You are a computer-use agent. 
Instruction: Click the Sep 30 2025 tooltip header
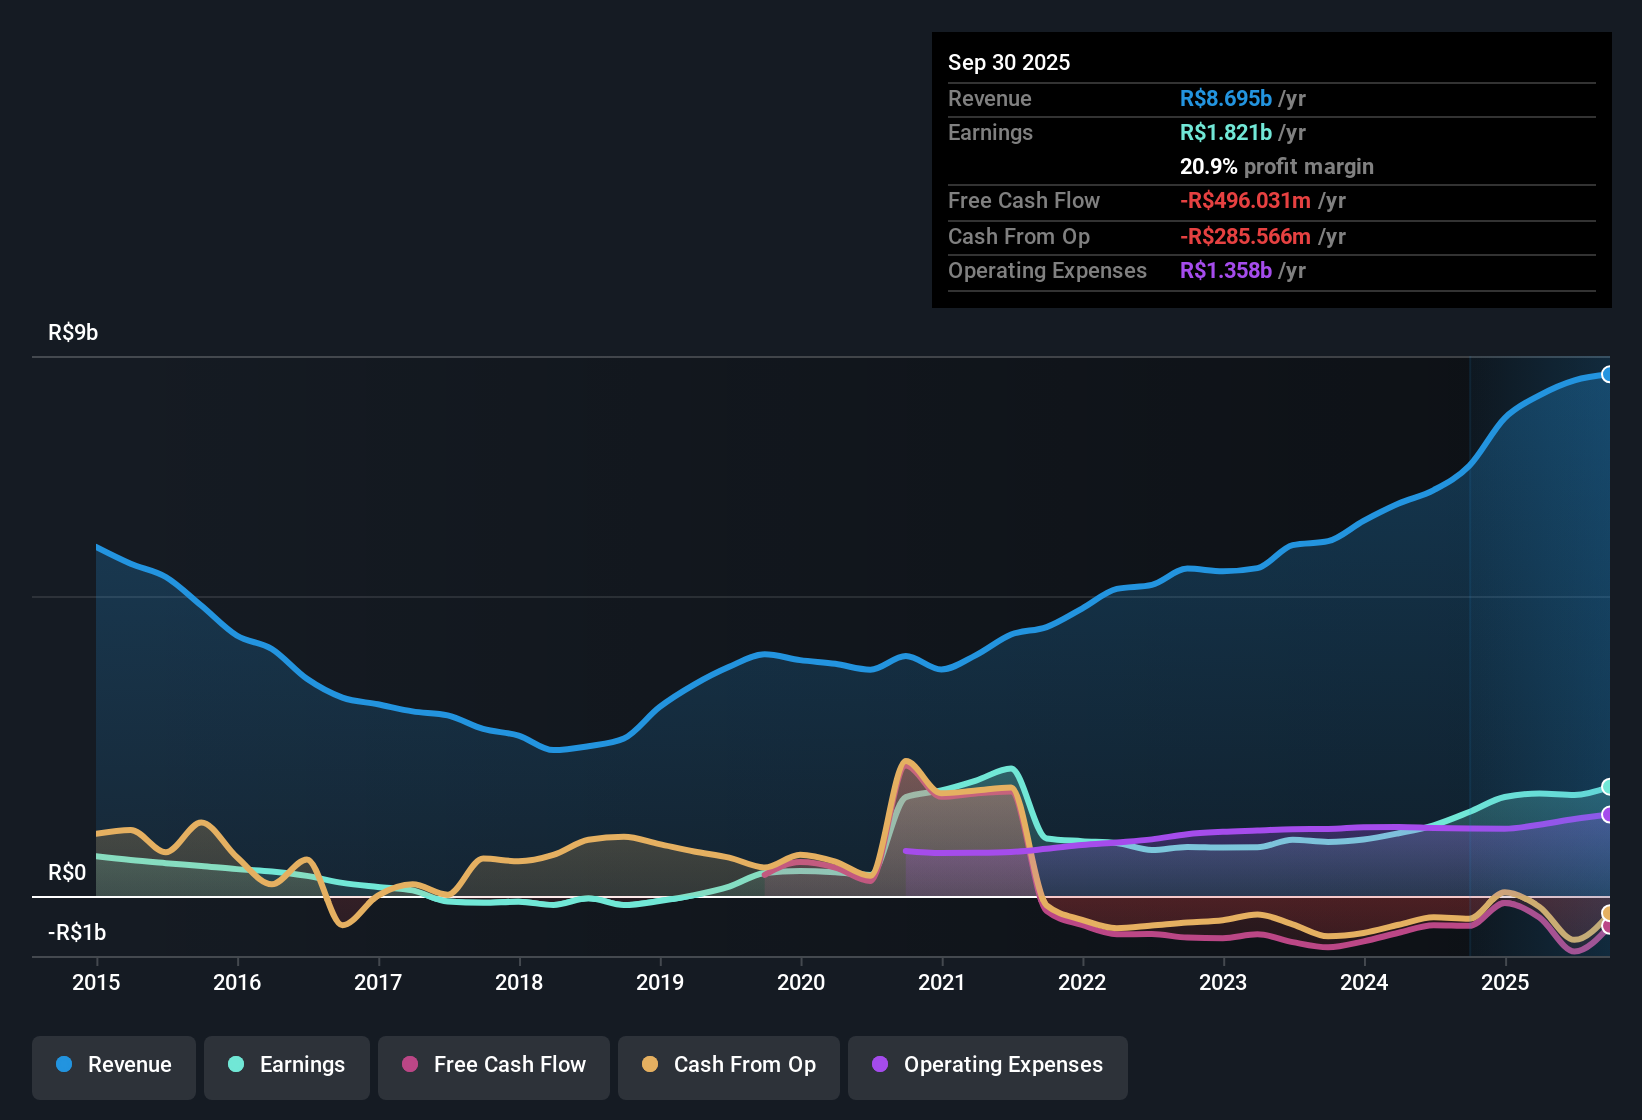coord(1009,62)
